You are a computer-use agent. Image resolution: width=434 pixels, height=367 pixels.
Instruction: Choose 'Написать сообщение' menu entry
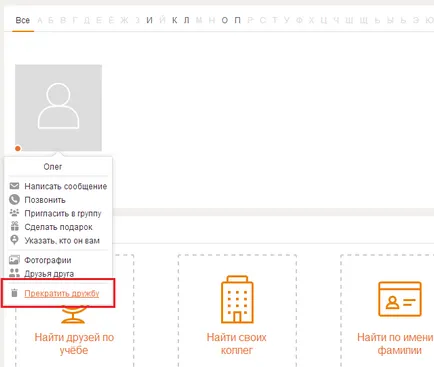66,186
